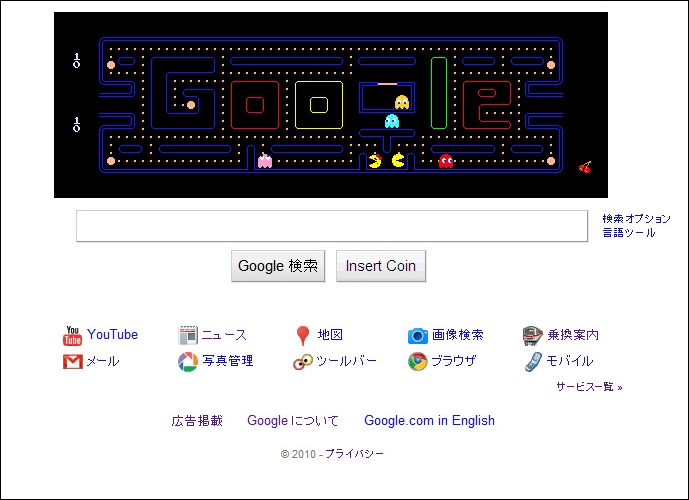Click the cherry icon in the Pac-Man doodle
The image size is (689, 500).
[x=585, y=167]
